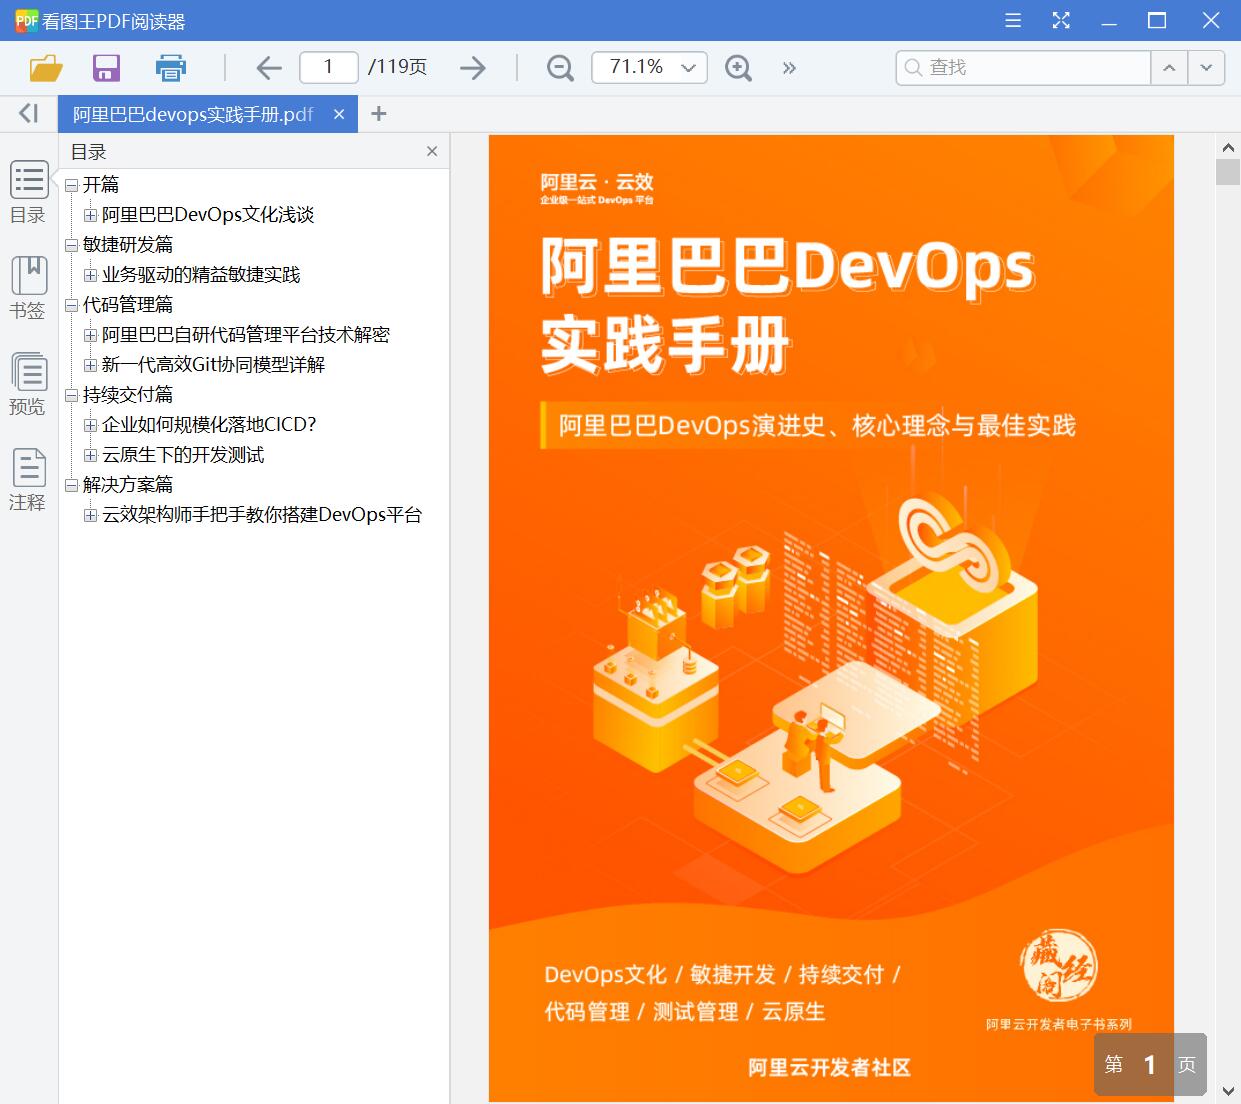
Task: Jump to 开篇 chapter
Action: [101, 184]
